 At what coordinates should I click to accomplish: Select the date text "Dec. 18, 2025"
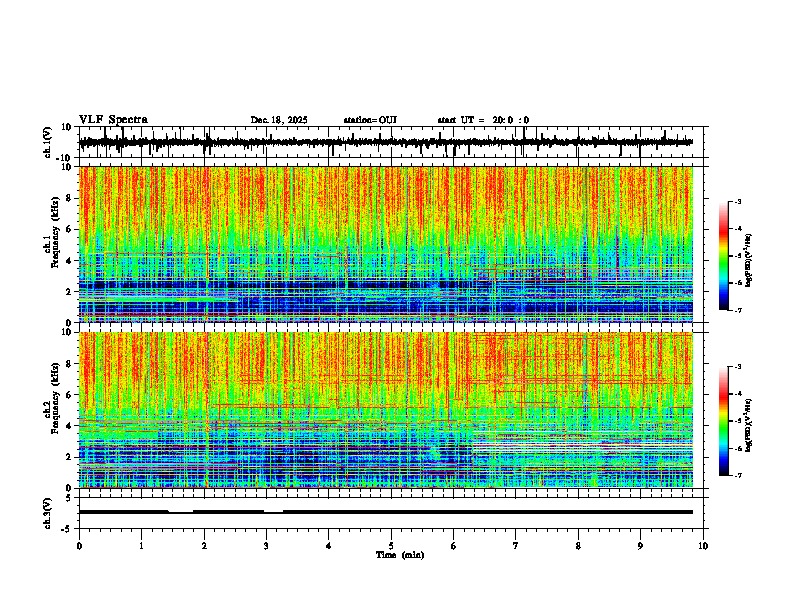(279, 120)
